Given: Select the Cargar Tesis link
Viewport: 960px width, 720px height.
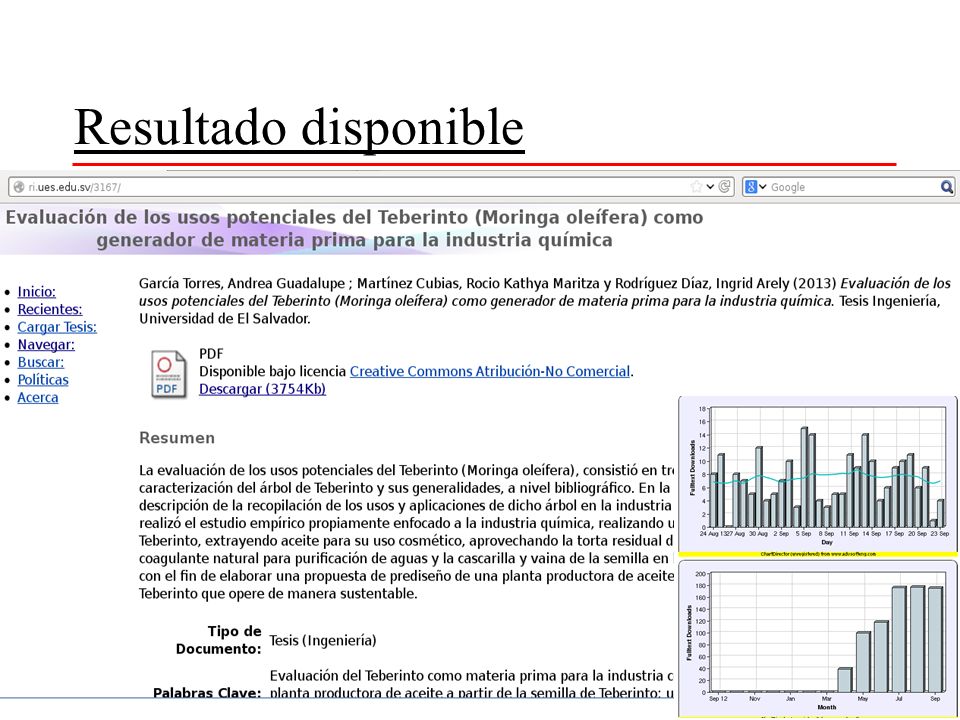Looking at the screenshot, I should click(57, 328).
